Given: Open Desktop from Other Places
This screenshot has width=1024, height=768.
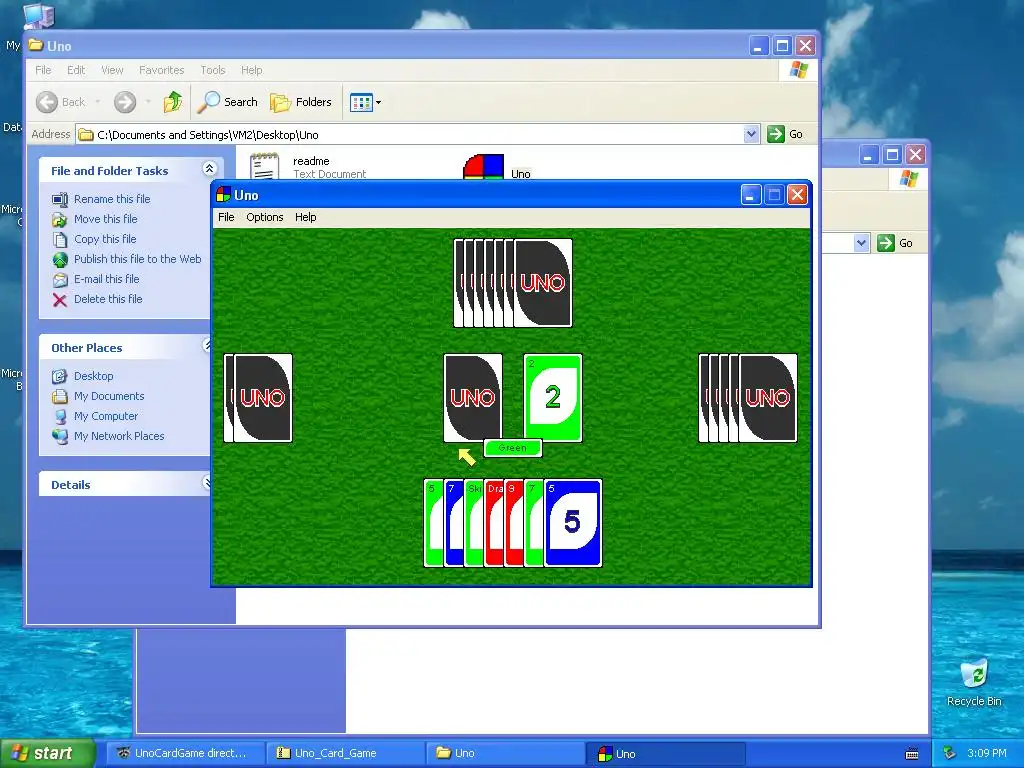Looking at the screenshot, I should (x=93, y=376).
